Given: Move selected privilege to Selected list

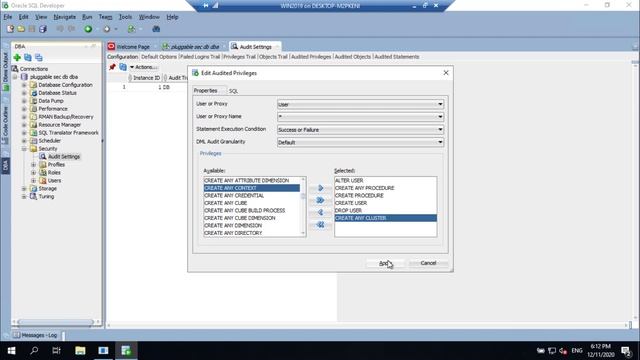Looking at the screenshot, I should coord(320,188).
